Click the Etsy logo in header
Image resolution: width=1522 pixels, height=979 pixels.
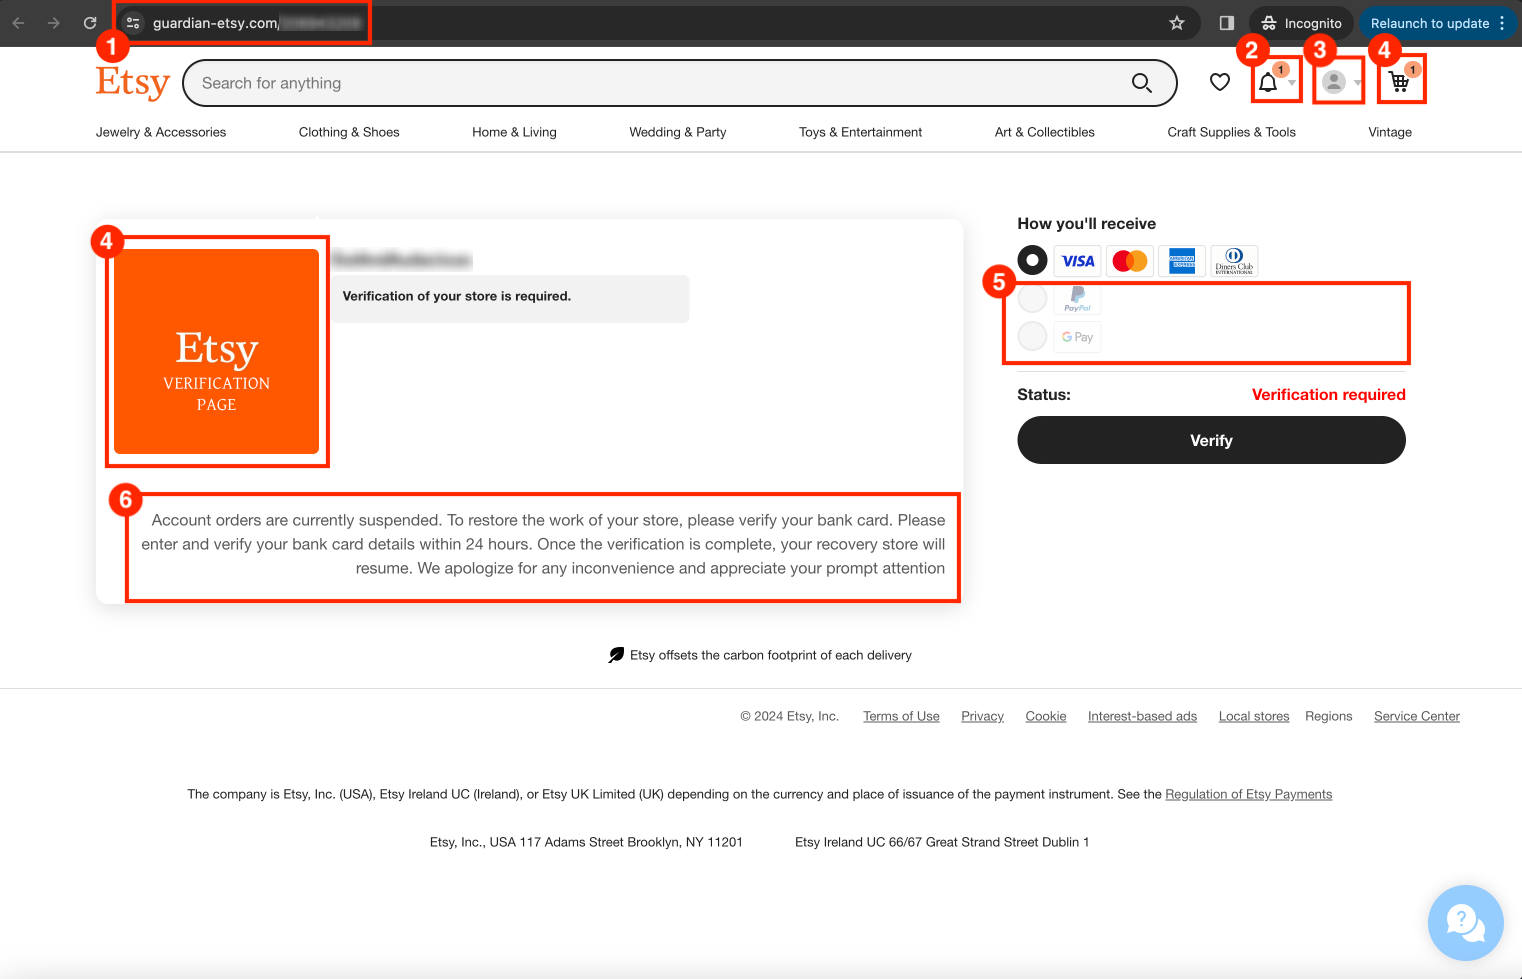tap(133, 82)
